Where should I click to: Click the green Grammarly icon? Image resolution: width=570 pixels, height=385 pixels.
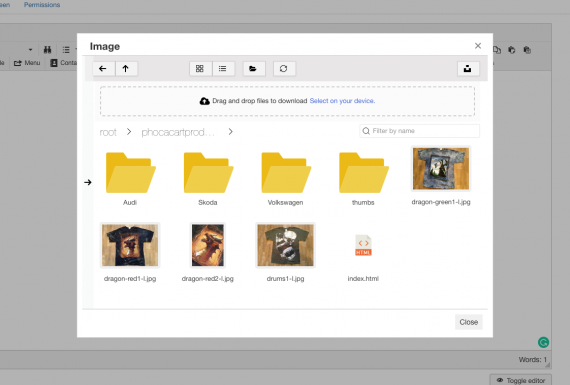click(x=543, y=342)
